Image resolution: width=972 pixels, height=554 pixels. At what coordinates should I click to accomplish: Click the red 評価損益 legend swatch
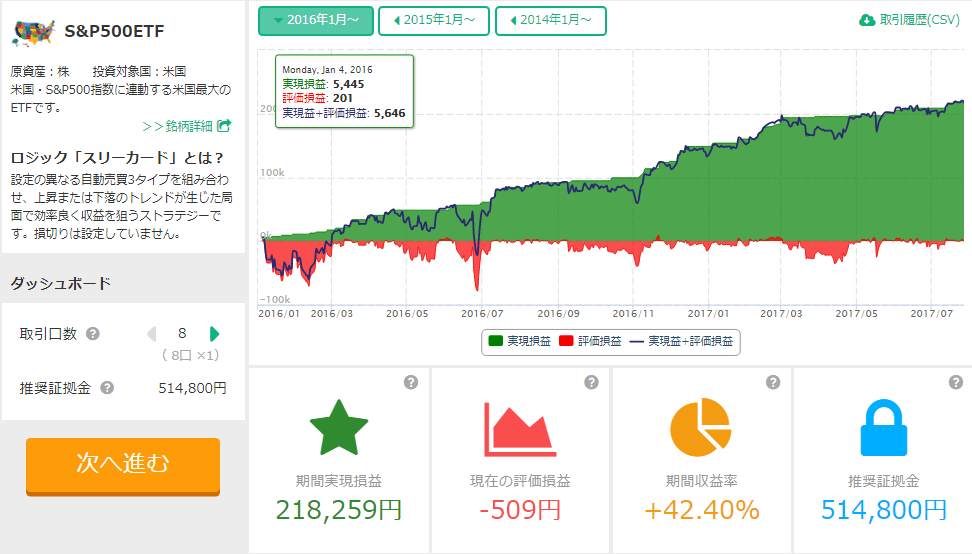coord(566,341)
